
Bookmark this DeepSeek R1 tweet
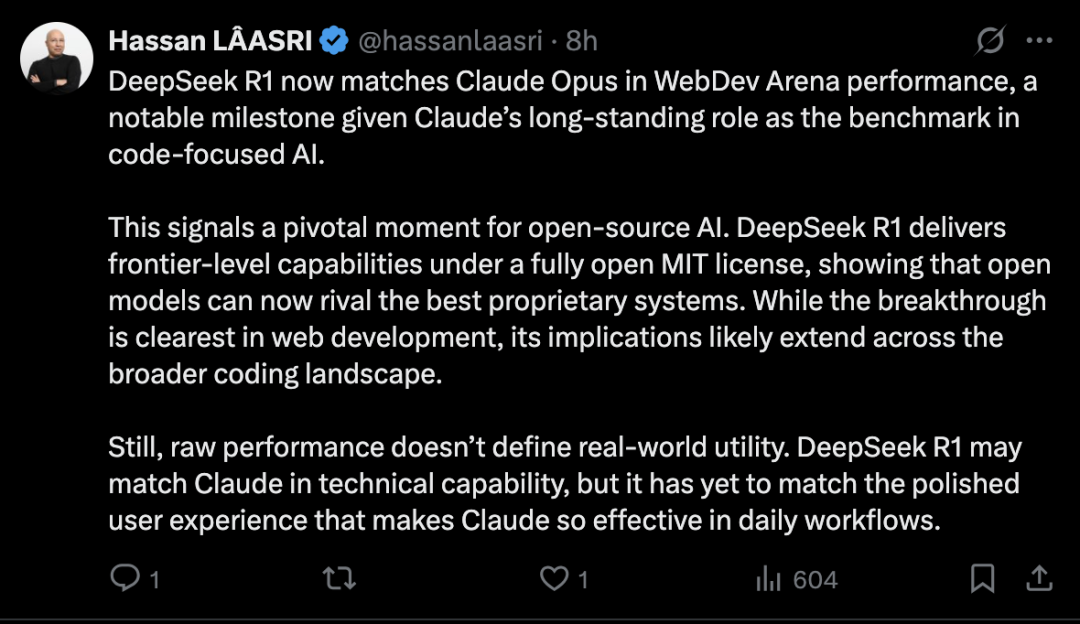(x=983, y=578)
